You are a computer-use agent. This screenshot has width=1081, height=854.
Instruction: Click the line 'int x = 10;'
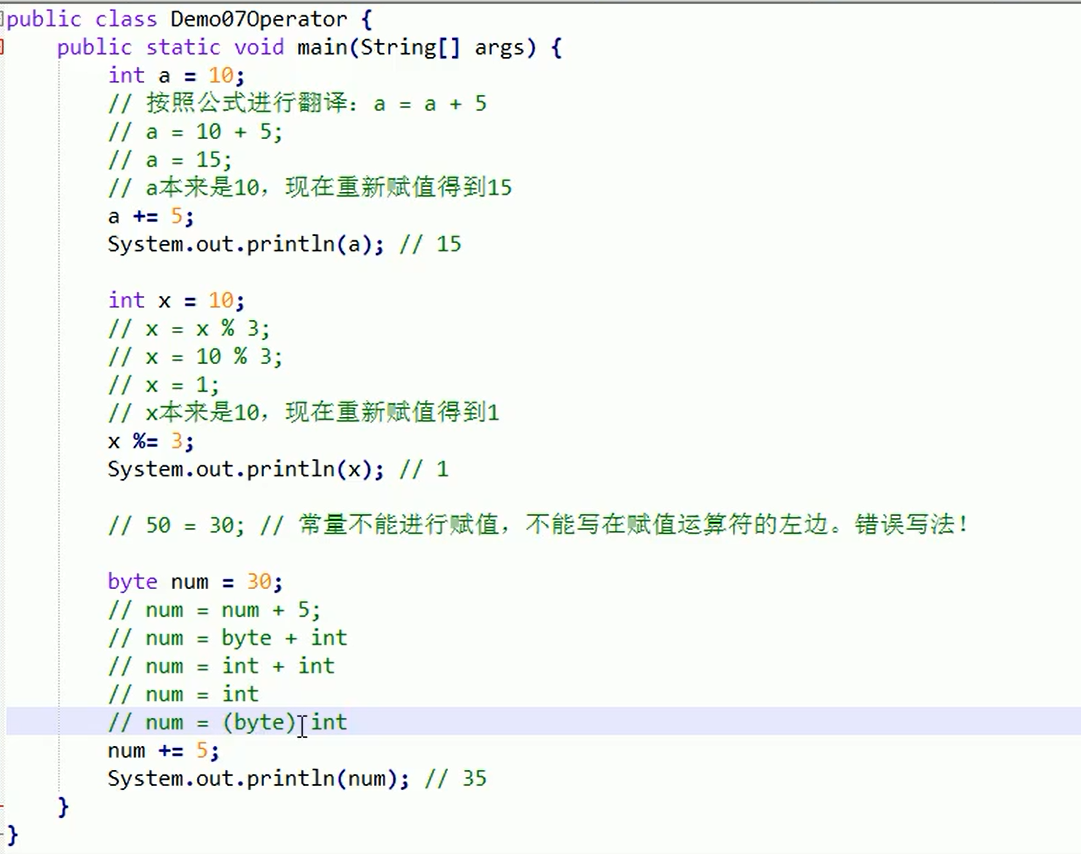coord(176,301)
